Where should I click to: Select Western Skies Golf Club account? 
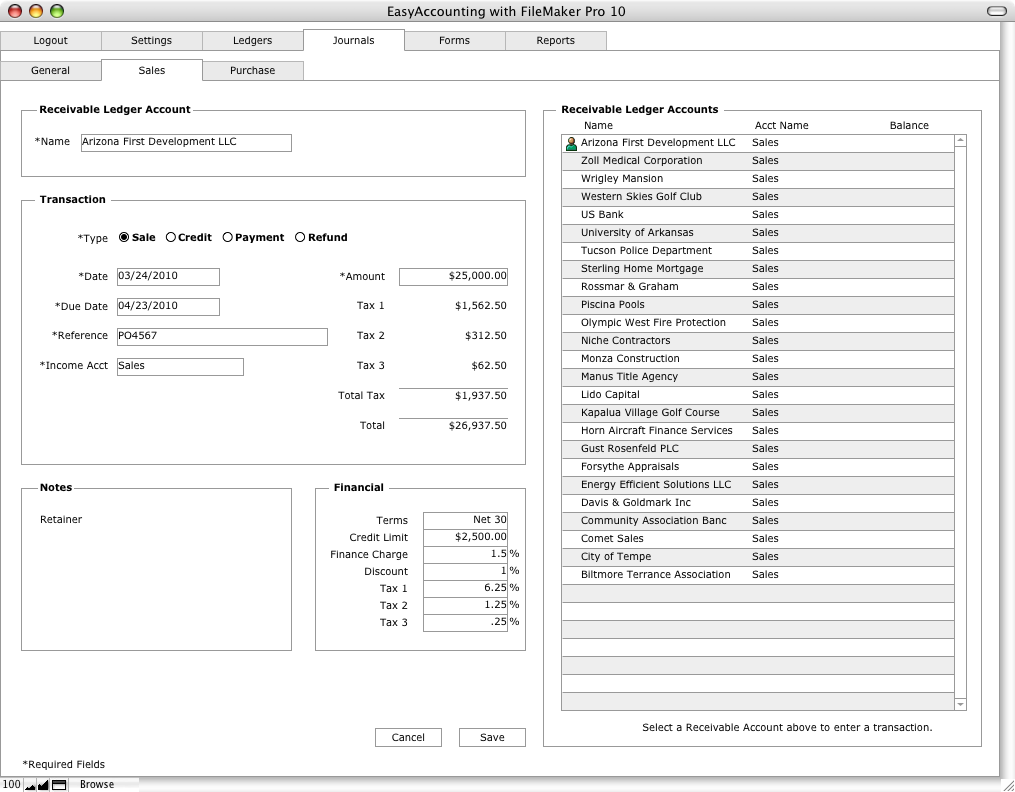(x=758, y=197)
